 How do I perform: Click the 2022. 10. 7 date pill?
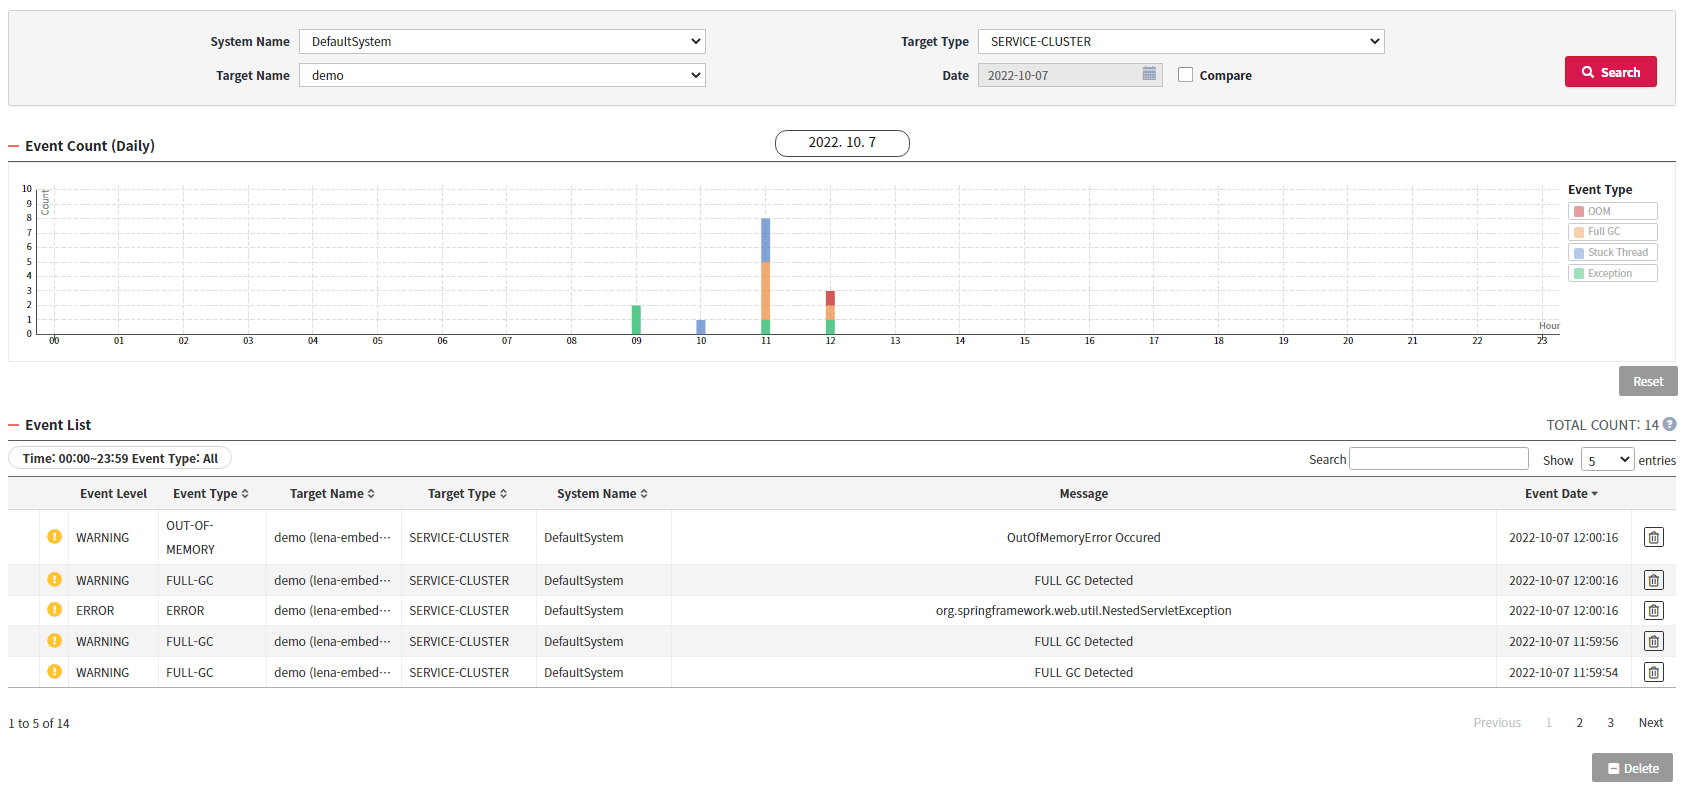coord(842,143)
